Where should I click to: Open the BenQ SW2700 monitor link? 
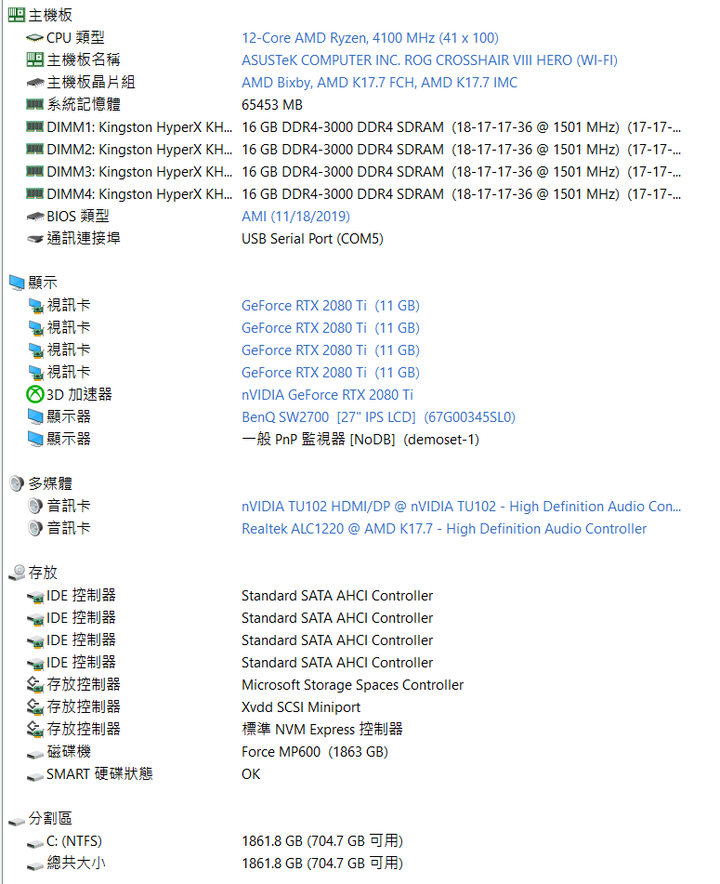[378, 417]
